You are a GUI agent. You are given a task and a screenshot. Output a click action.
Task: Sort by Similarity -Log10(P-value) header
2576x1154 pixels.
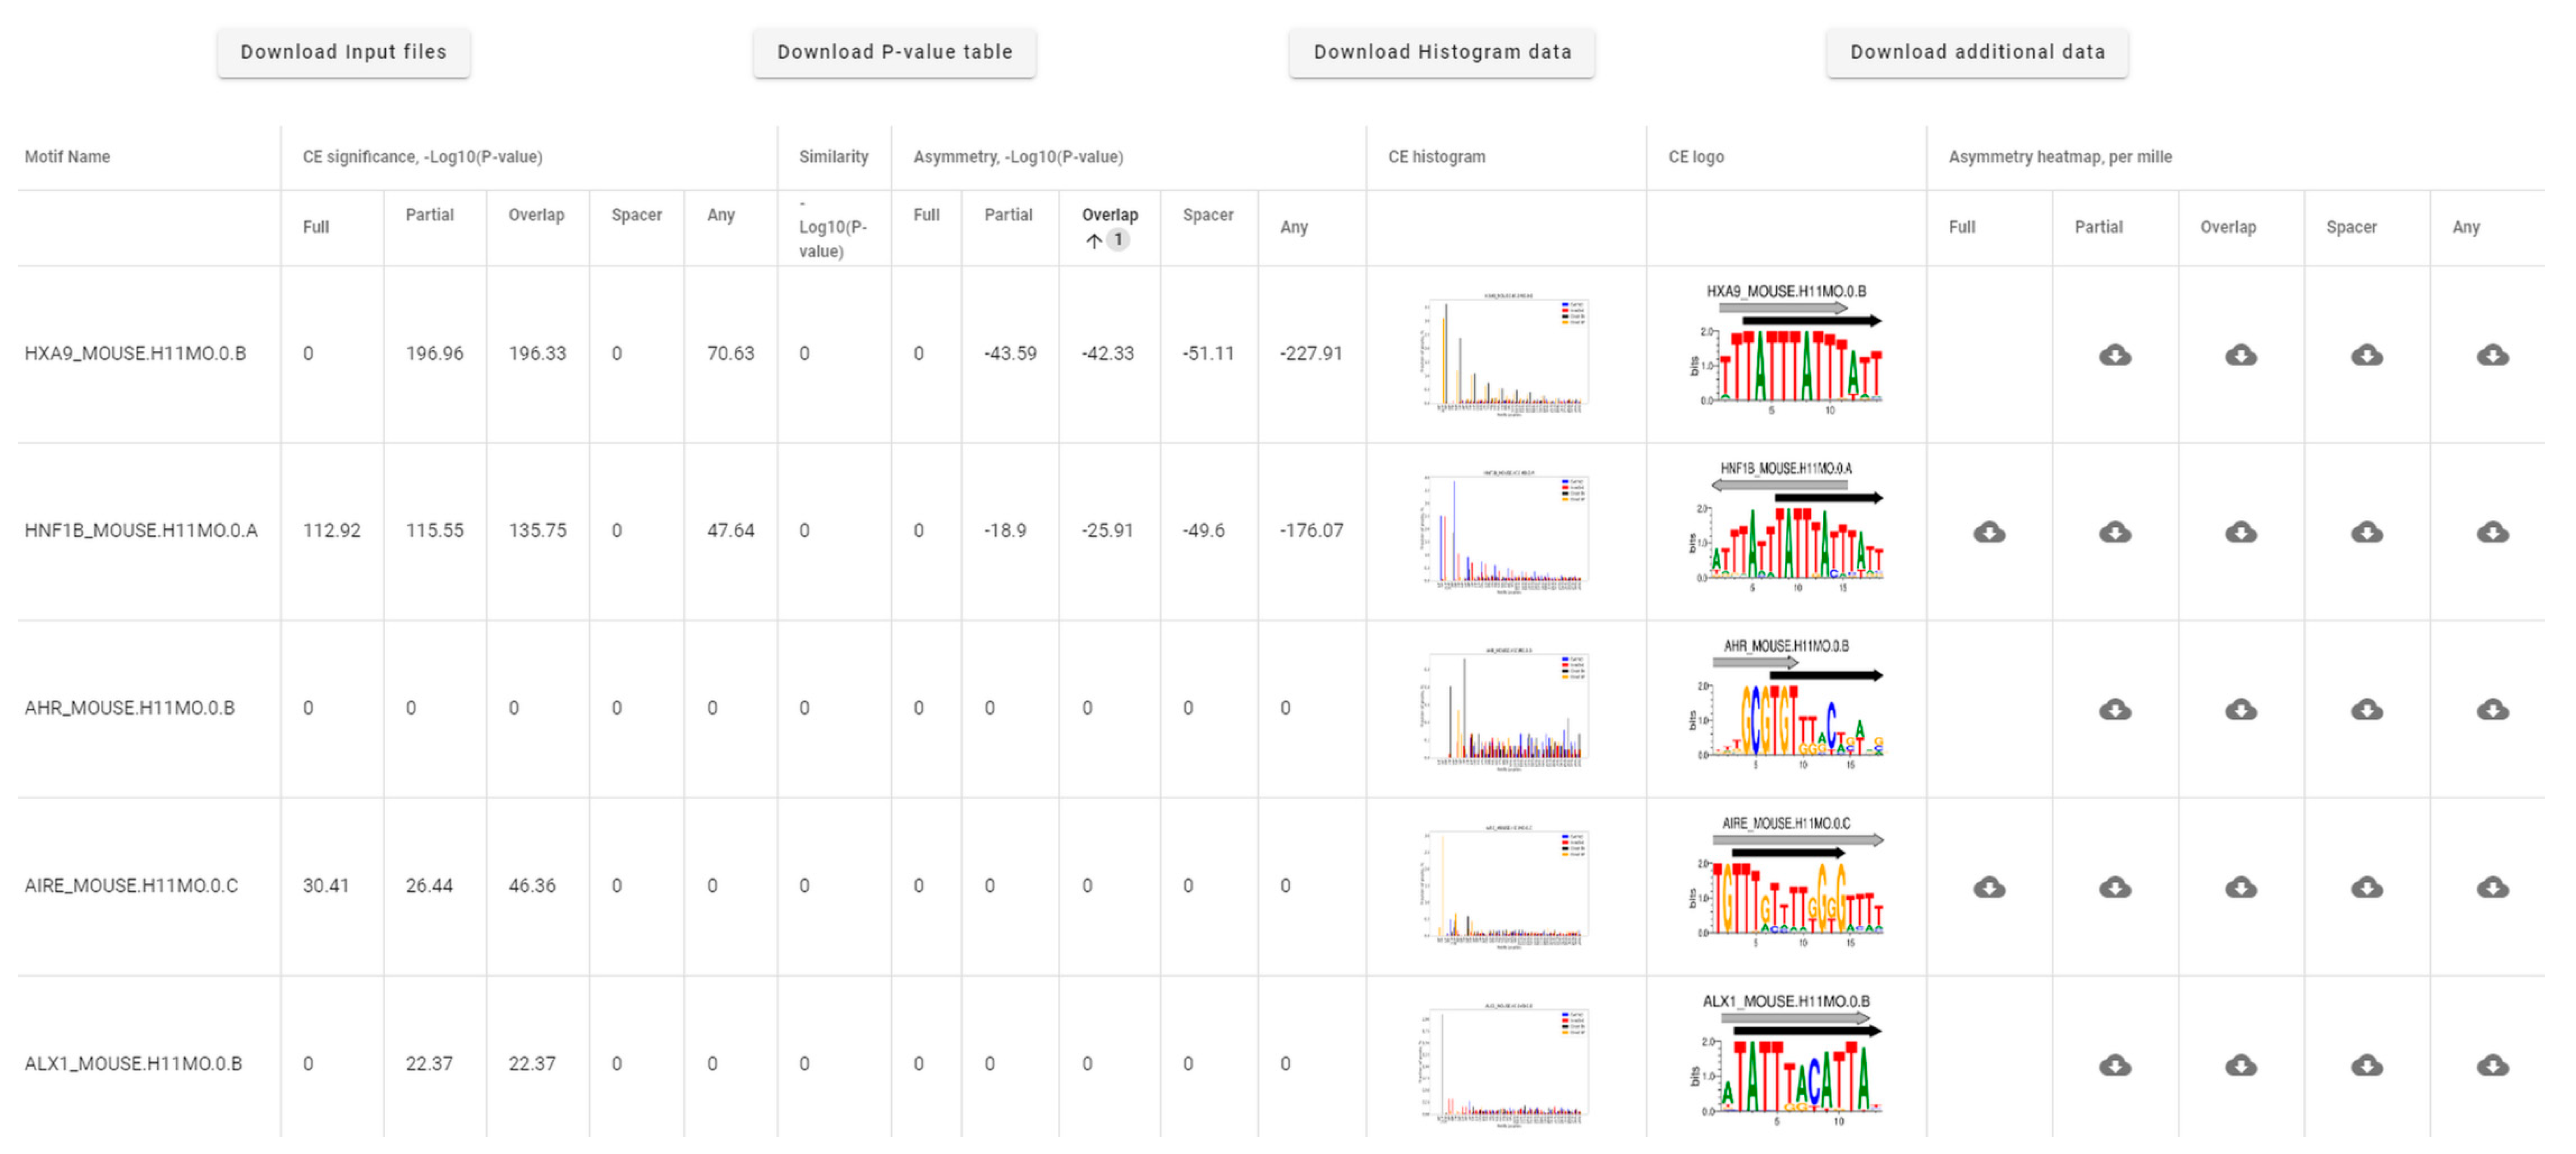tap(832, 227)
